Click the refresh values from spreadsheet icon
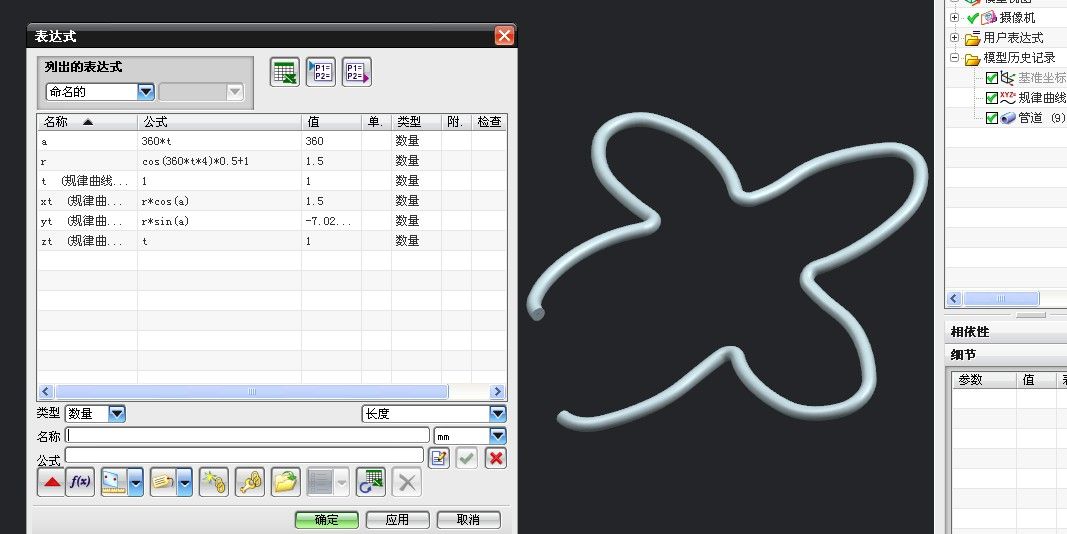Image resolution: width=1067 pixels, height=534 pixels. [370, 482]
